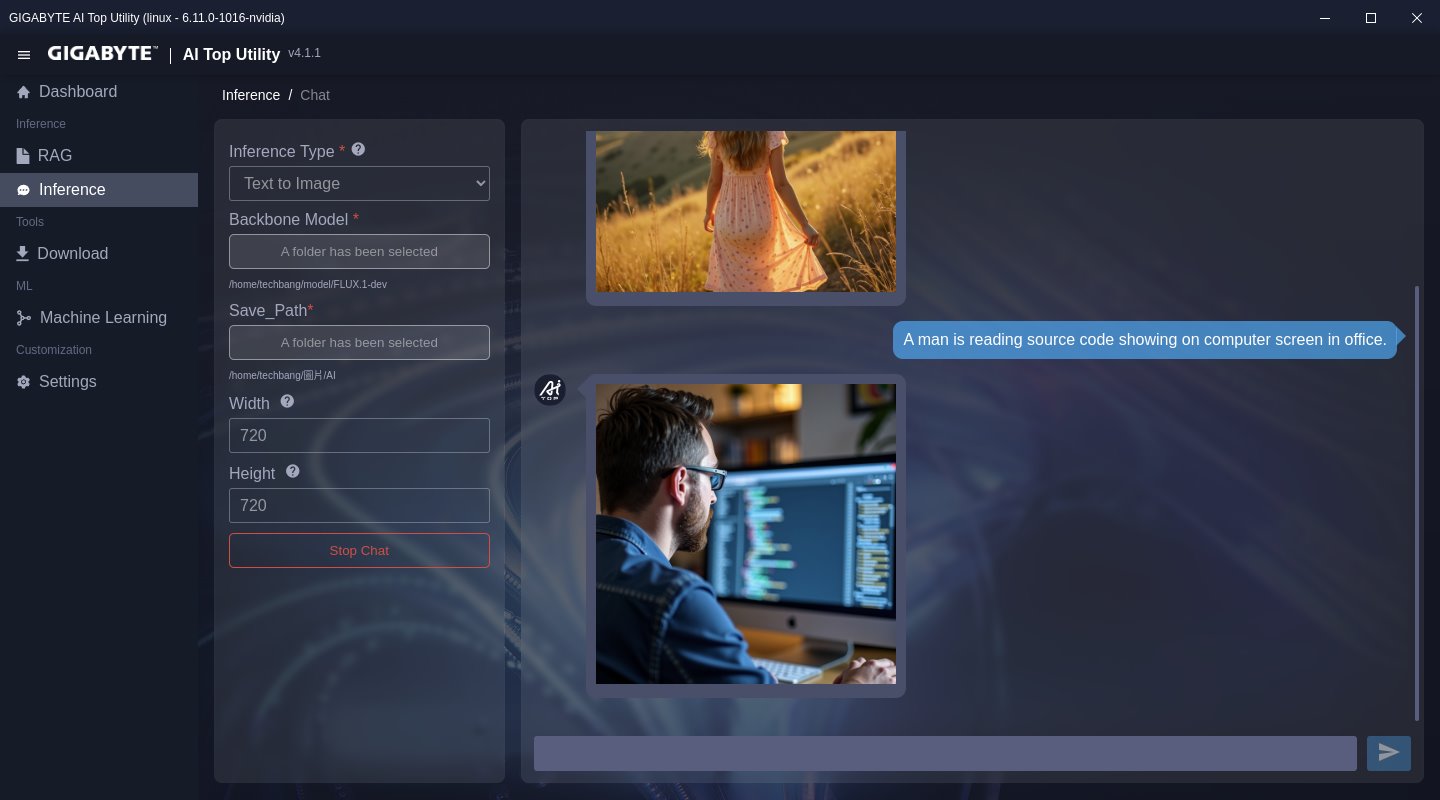The height and width of the screenshot is (800, 1440).
Task: Click the Settings gear icon
Action: (x=23, y=382)
